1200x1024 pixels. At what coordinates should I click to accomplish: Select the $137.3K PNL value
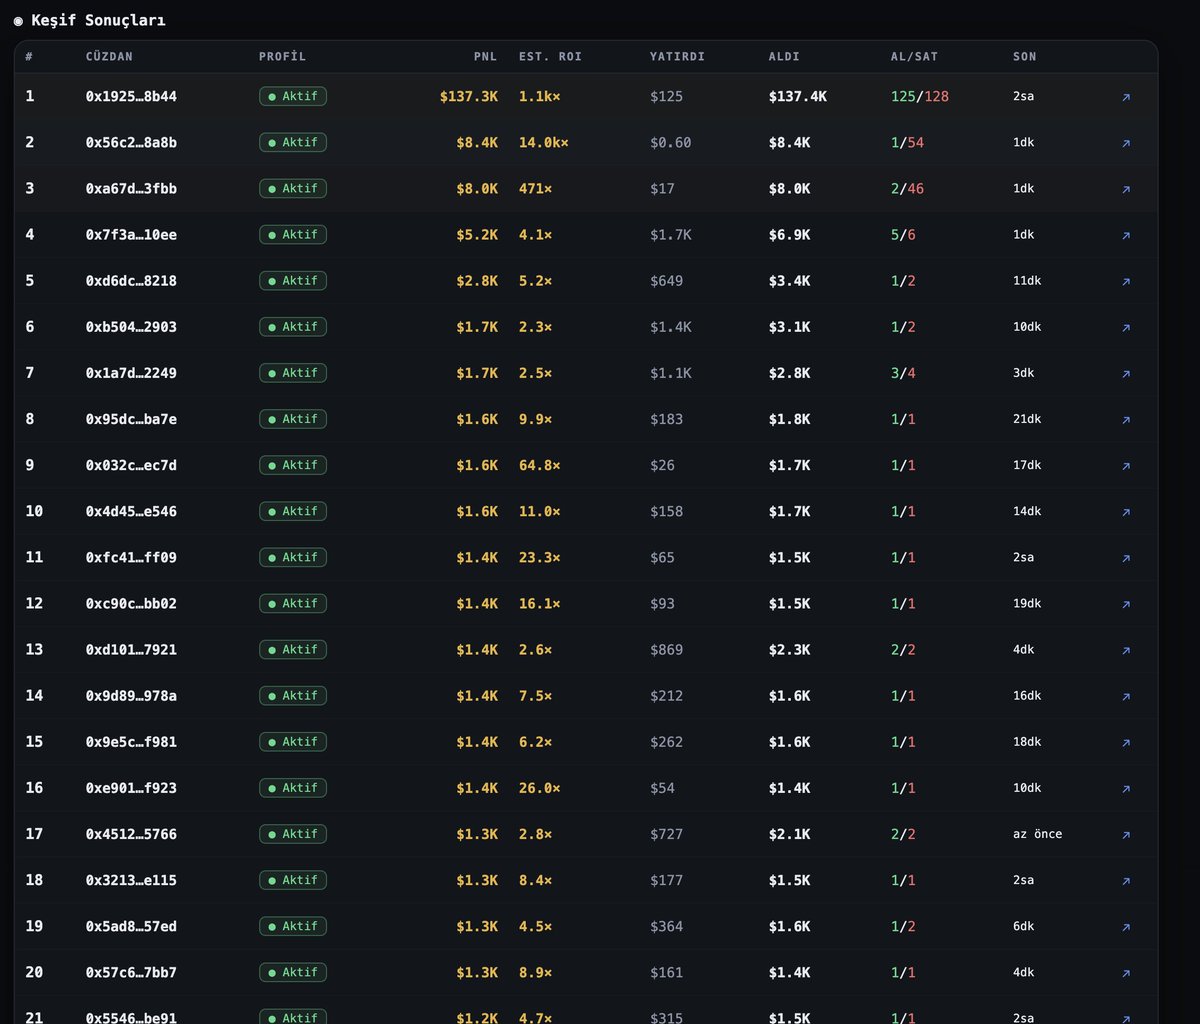pyautogui.click(x=468, y=97)
